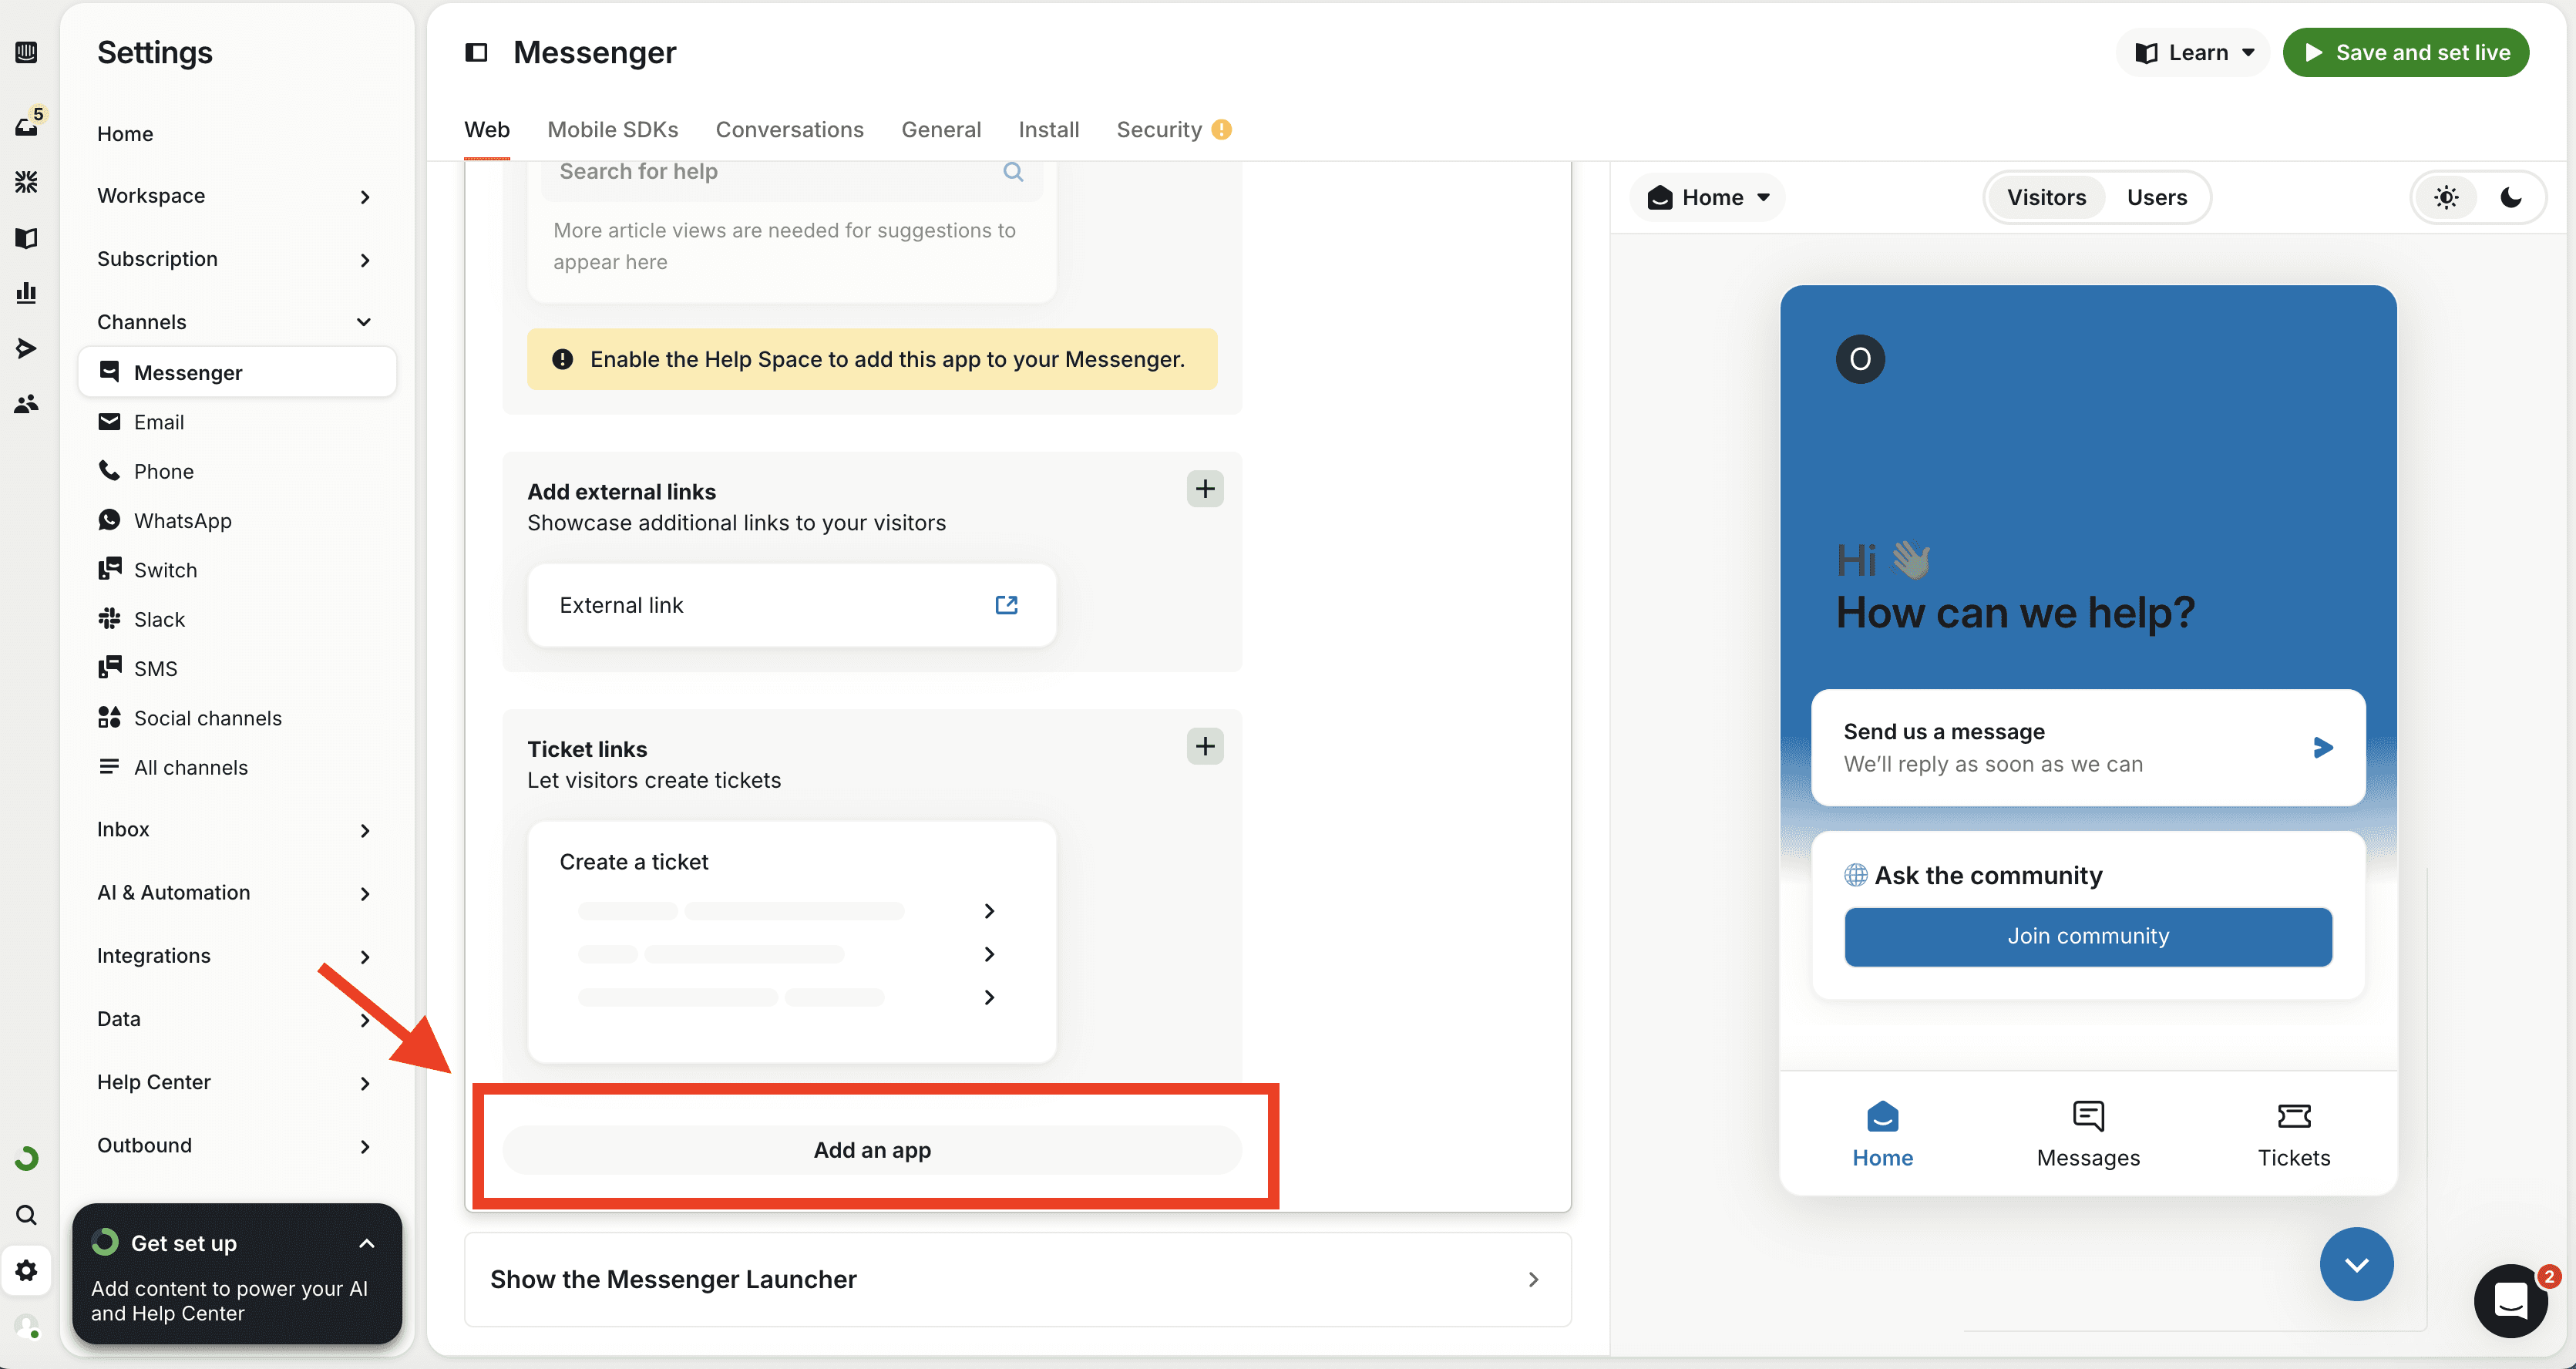Click the blue Join community button

[2088, 936]
